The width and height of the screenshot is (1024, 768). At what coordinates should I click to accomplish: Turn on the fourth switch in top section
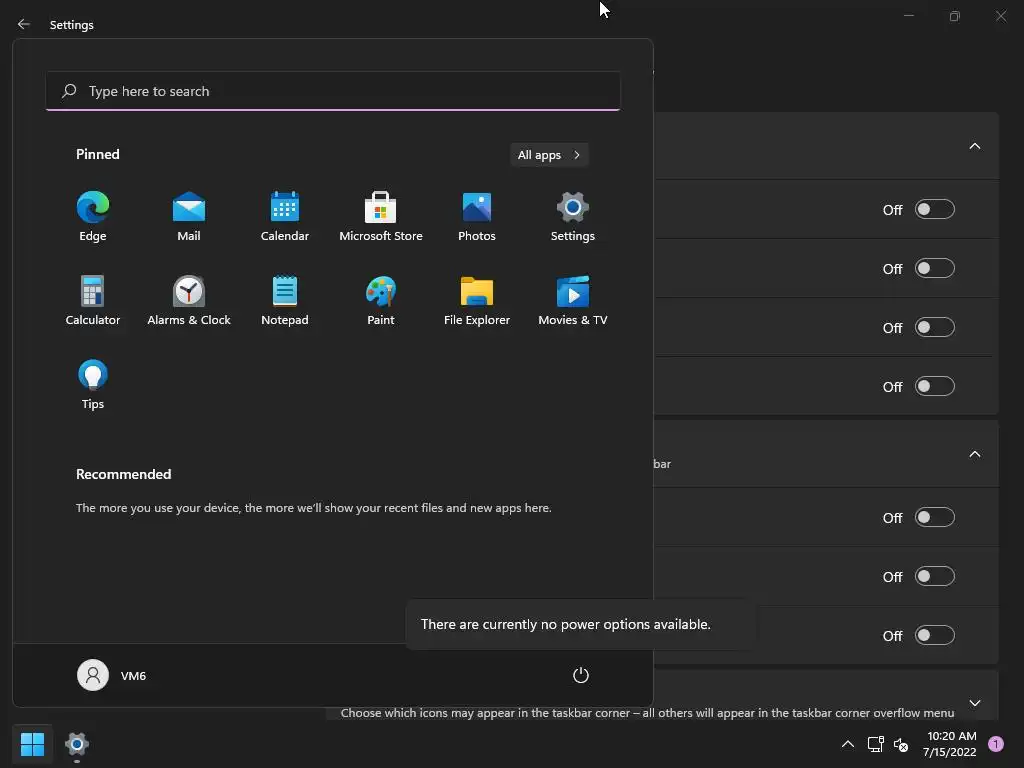(x=935, y=386)
